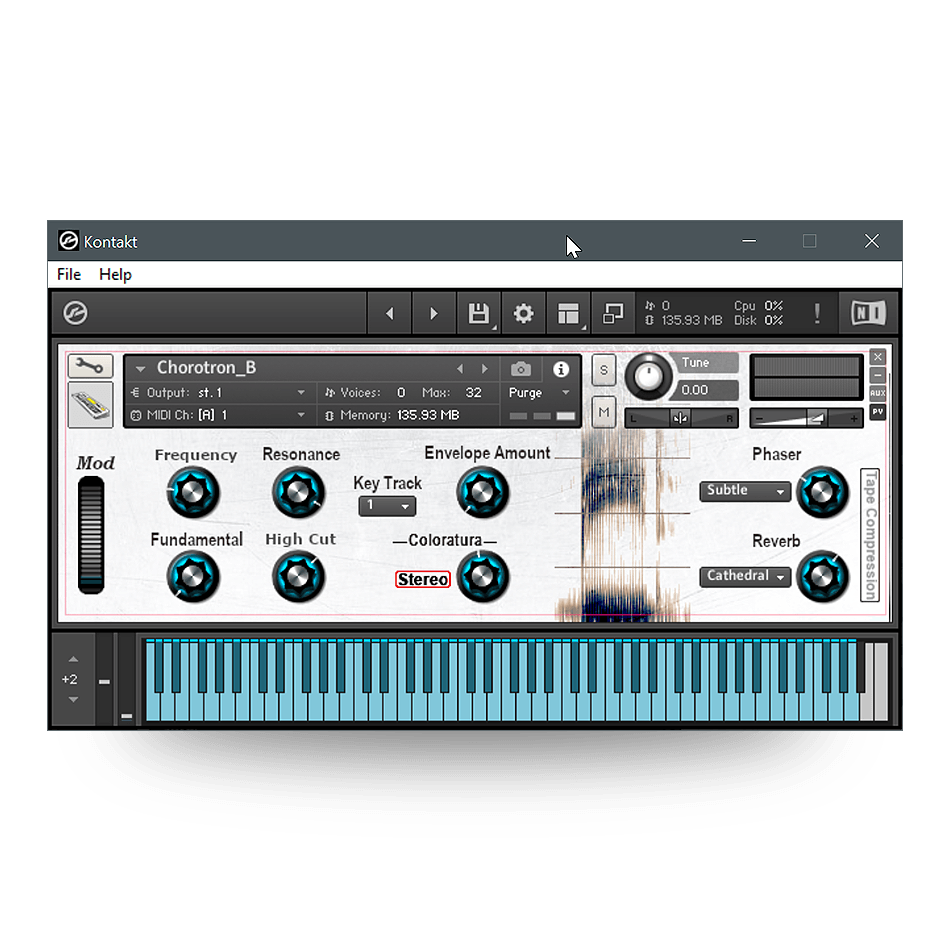The height and width of the screenshot is (950, 950).
Task: Select the previous preset arrow beside Chorotron_B
Action: pos(460,368)
